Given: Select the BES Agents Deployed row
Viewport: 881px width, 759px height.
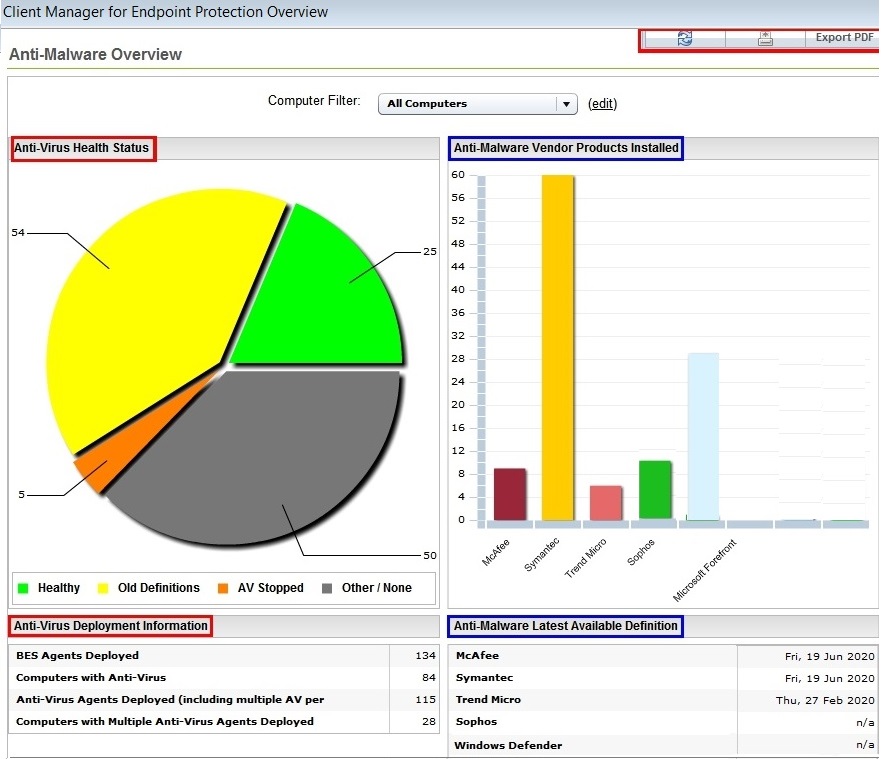Looking at the screenshot, I should click(200, 656).
